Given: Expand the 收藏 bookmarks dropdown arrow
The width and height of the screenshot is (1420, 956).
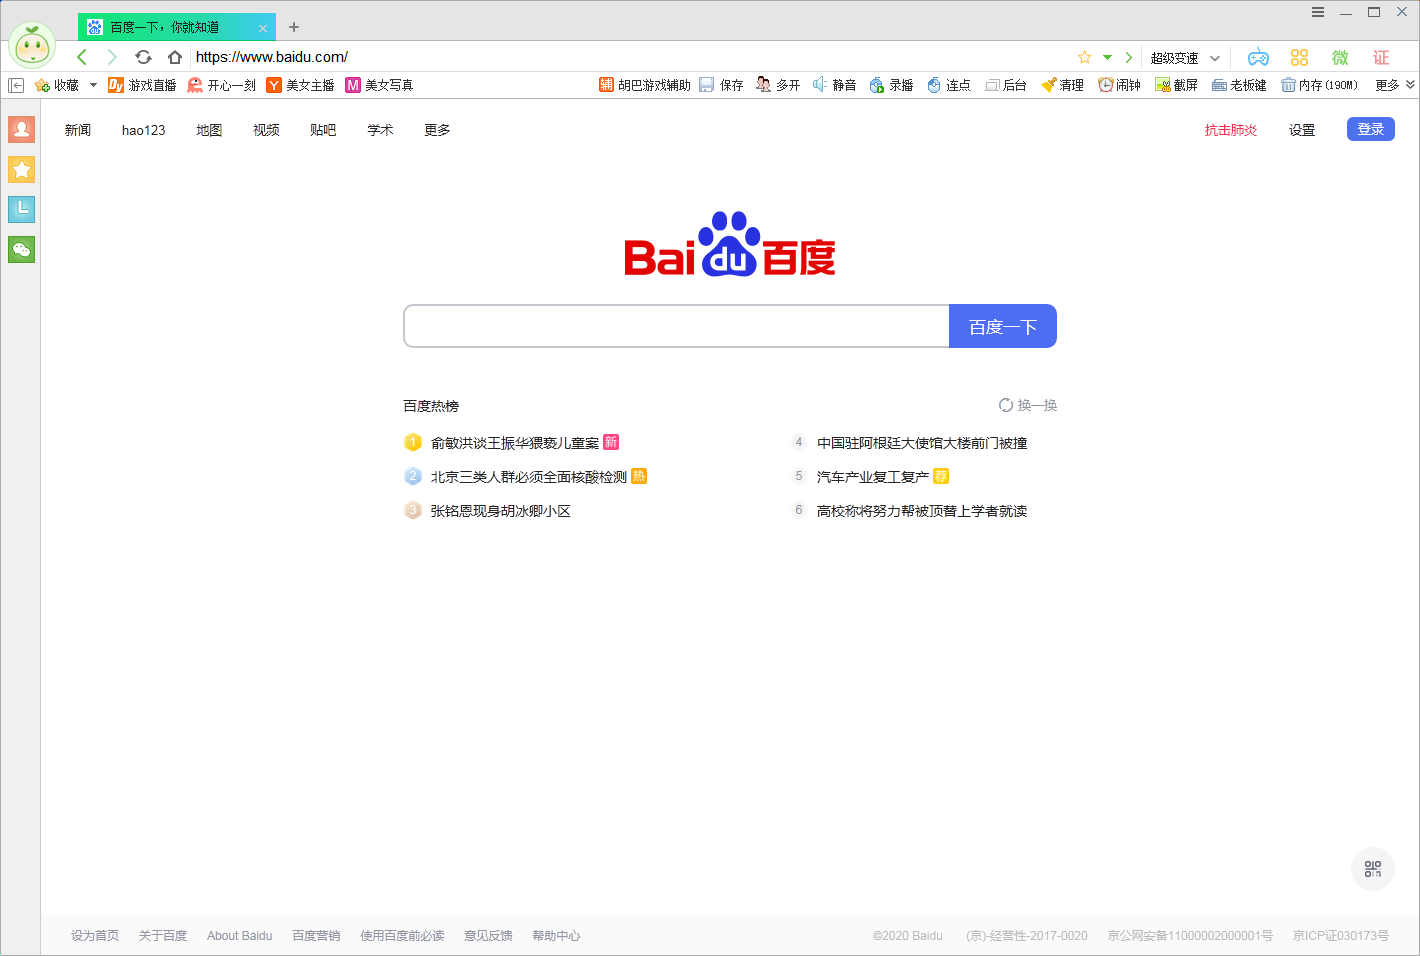Looking at the screenshot, I should (x=93, y=85).
